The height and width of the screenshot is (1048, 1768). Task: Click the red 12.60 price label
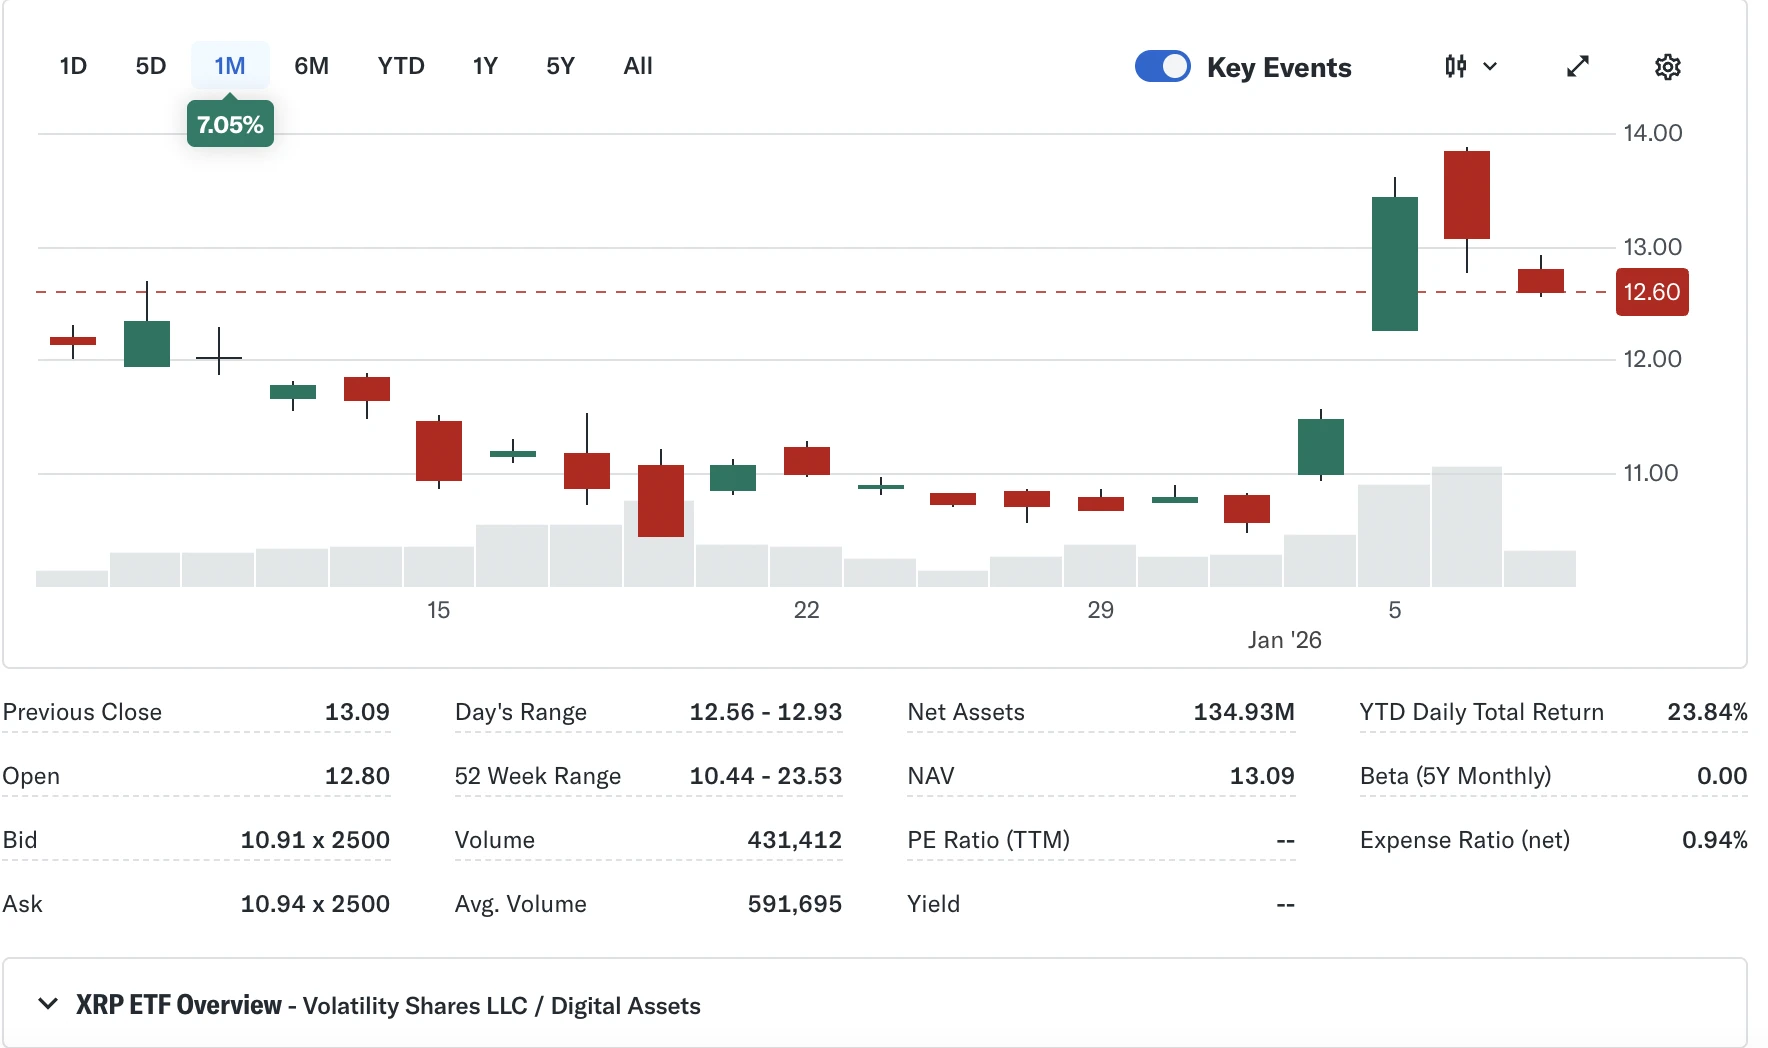(1653, 292)
